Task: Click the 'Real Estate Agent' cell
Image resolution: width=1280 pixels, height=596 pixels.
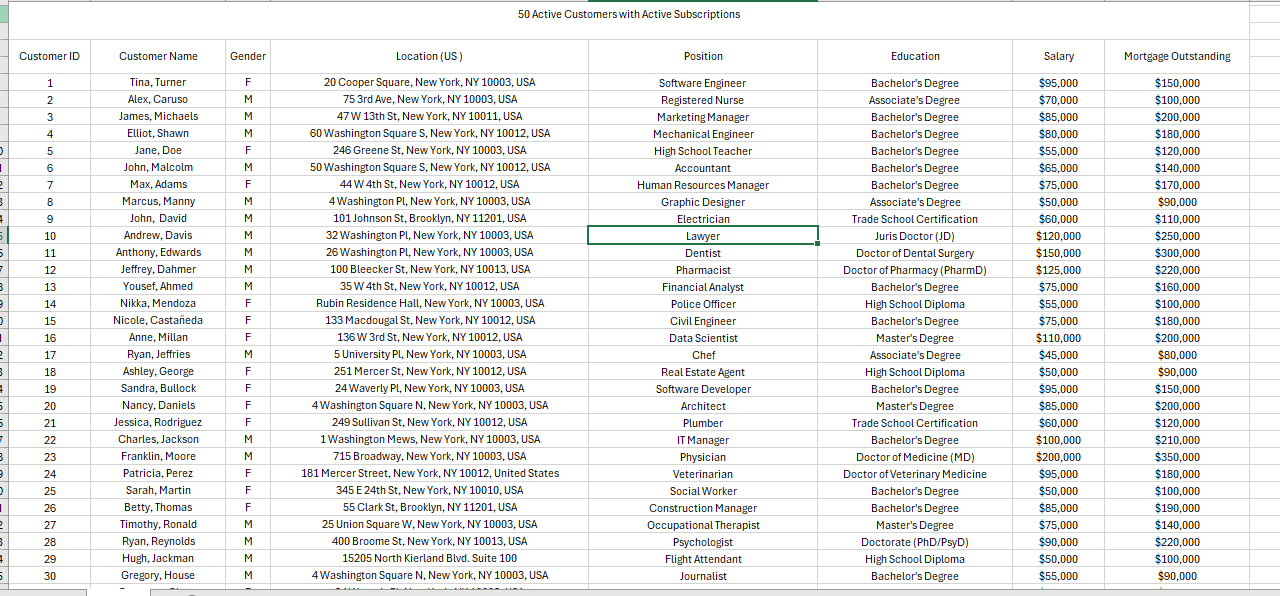Action: pyautogui.click(x=703, y=372)
